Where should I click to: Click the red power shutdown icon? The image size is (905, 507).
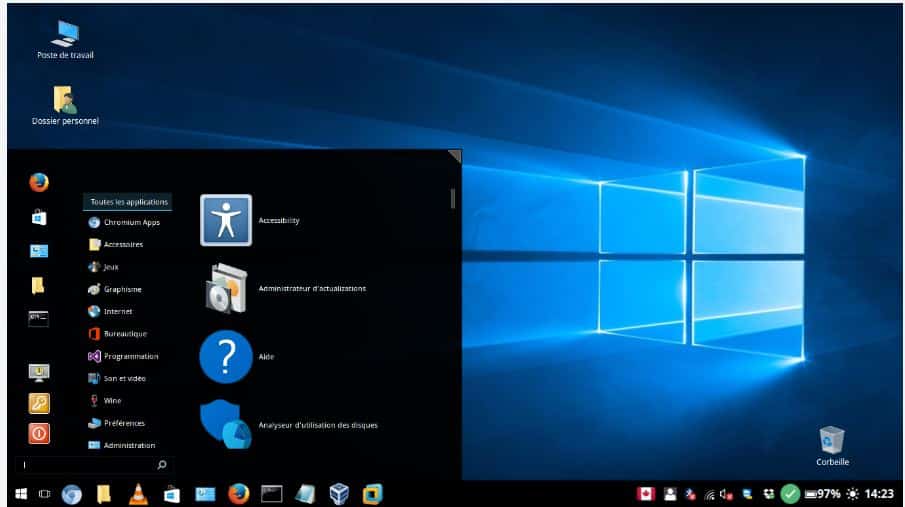pos(39,434)
